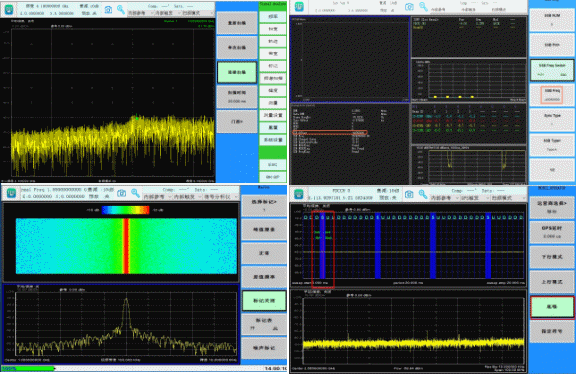Click the 扫描时间 softkey
This screenshot has height=374, width=576.
click(237, 97)
